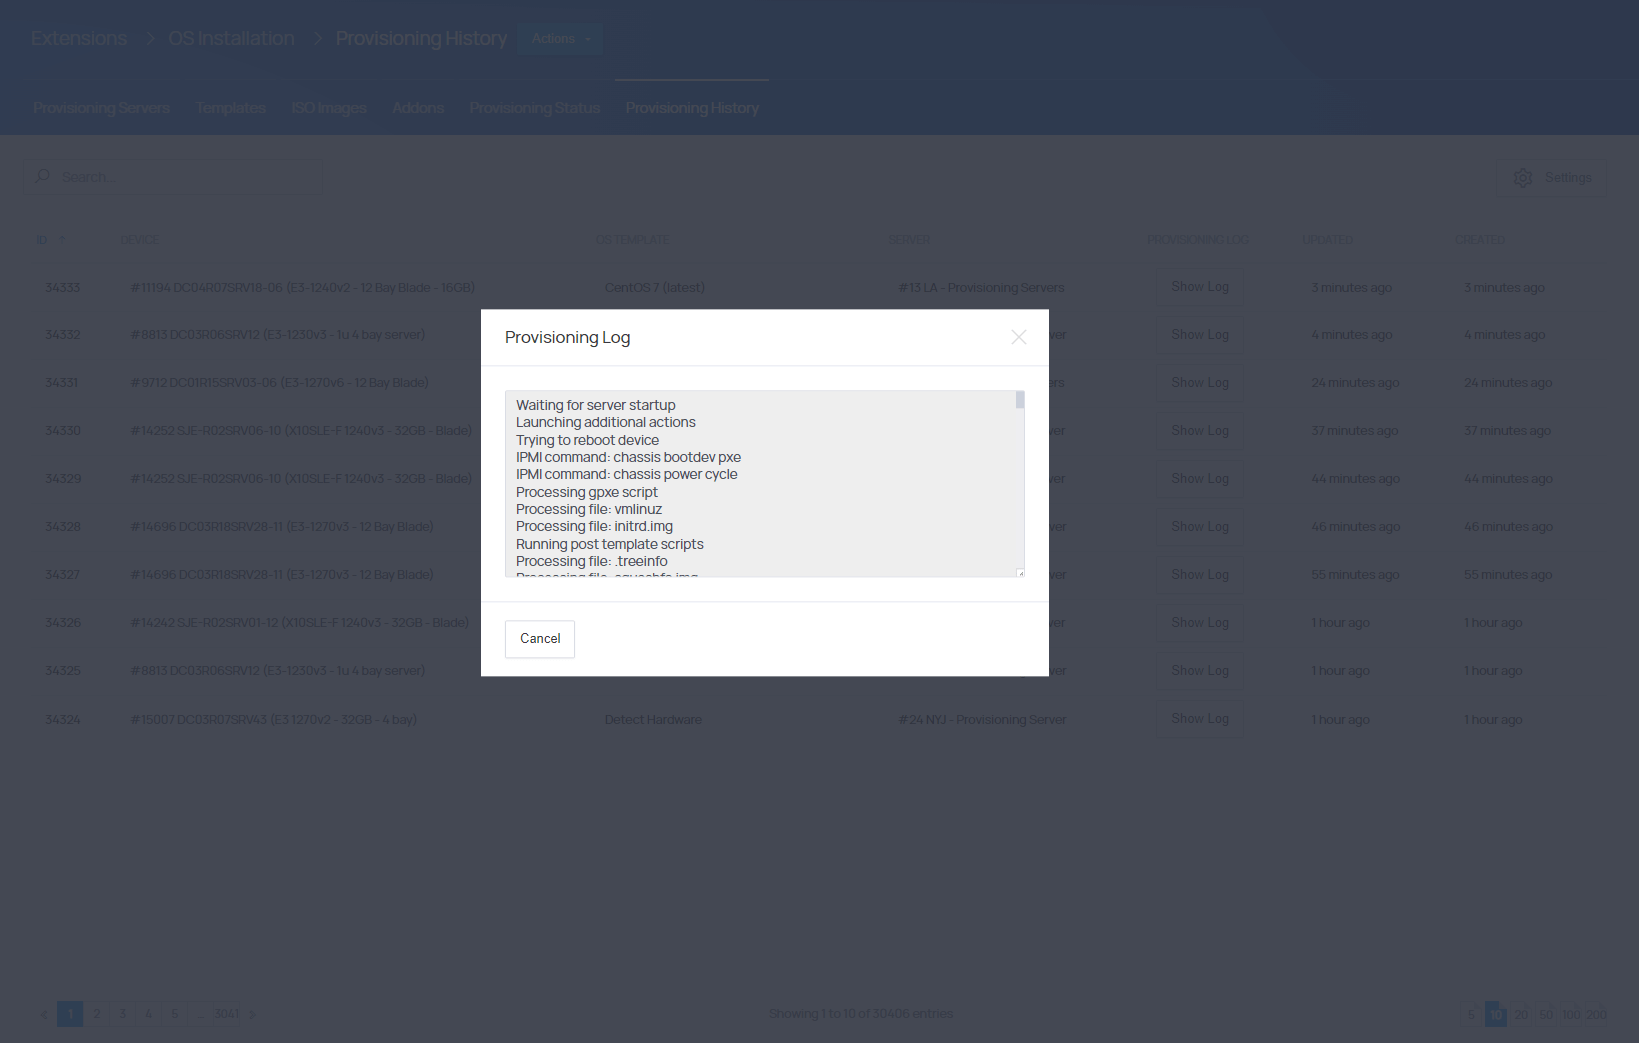Click the log textarea scrollbar thumb
The width and height of the screenshot is (1639, 1043).
(1020, 400)
